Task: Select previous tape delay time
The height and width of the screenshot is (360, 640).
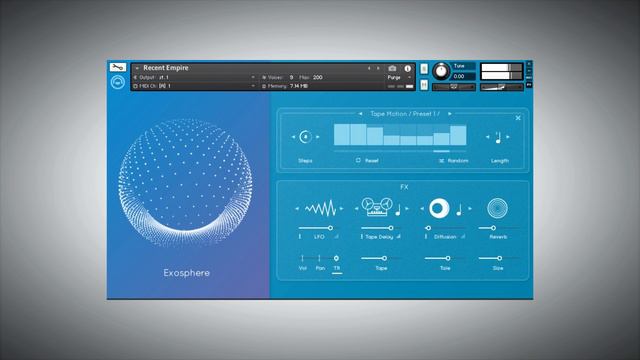Action: coord(356,209)
